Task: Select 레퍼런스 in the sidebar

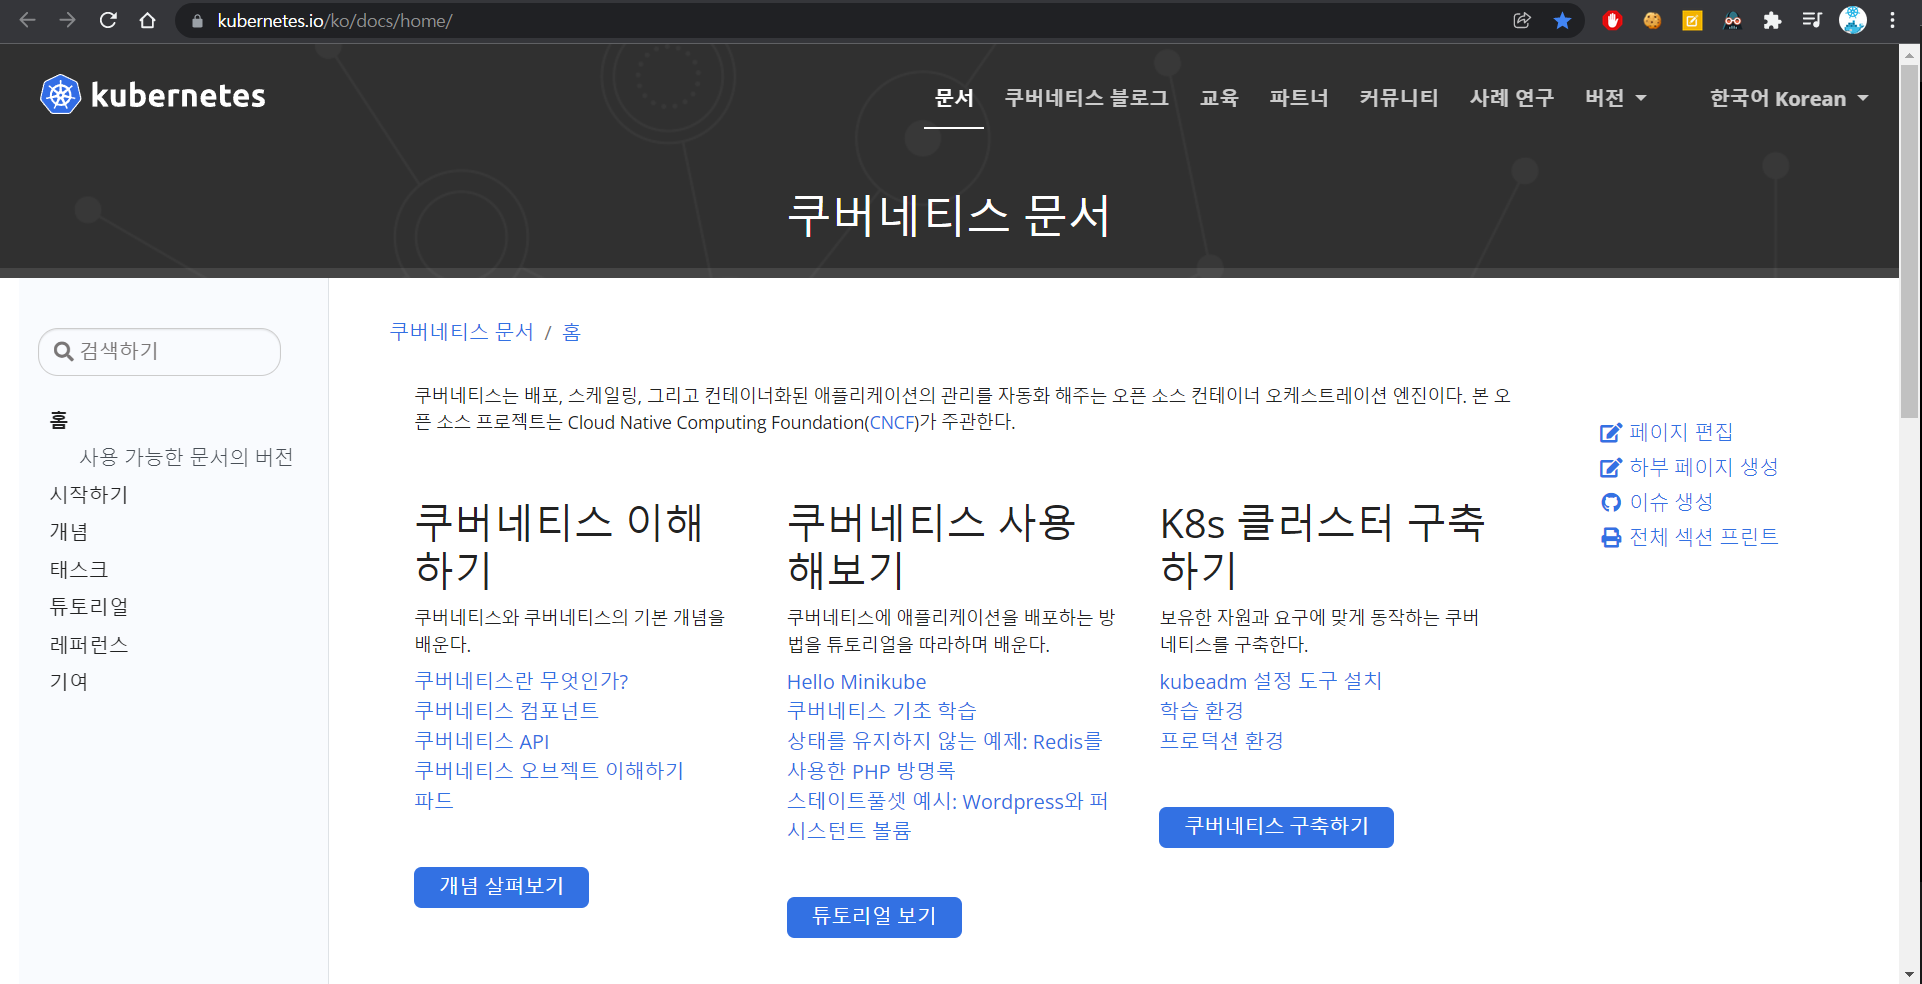Action: coord(89,644)
